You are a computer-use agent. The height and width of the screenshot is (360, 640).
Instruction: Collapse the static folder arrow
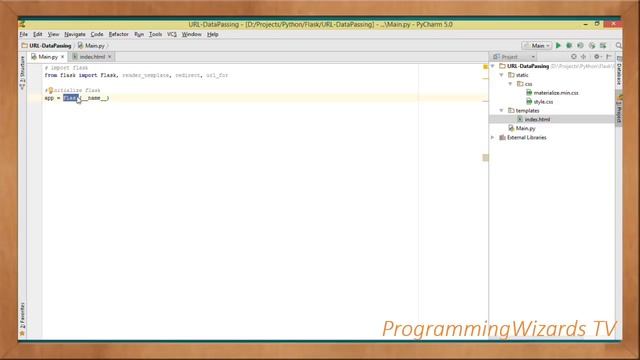click(502, 75)
